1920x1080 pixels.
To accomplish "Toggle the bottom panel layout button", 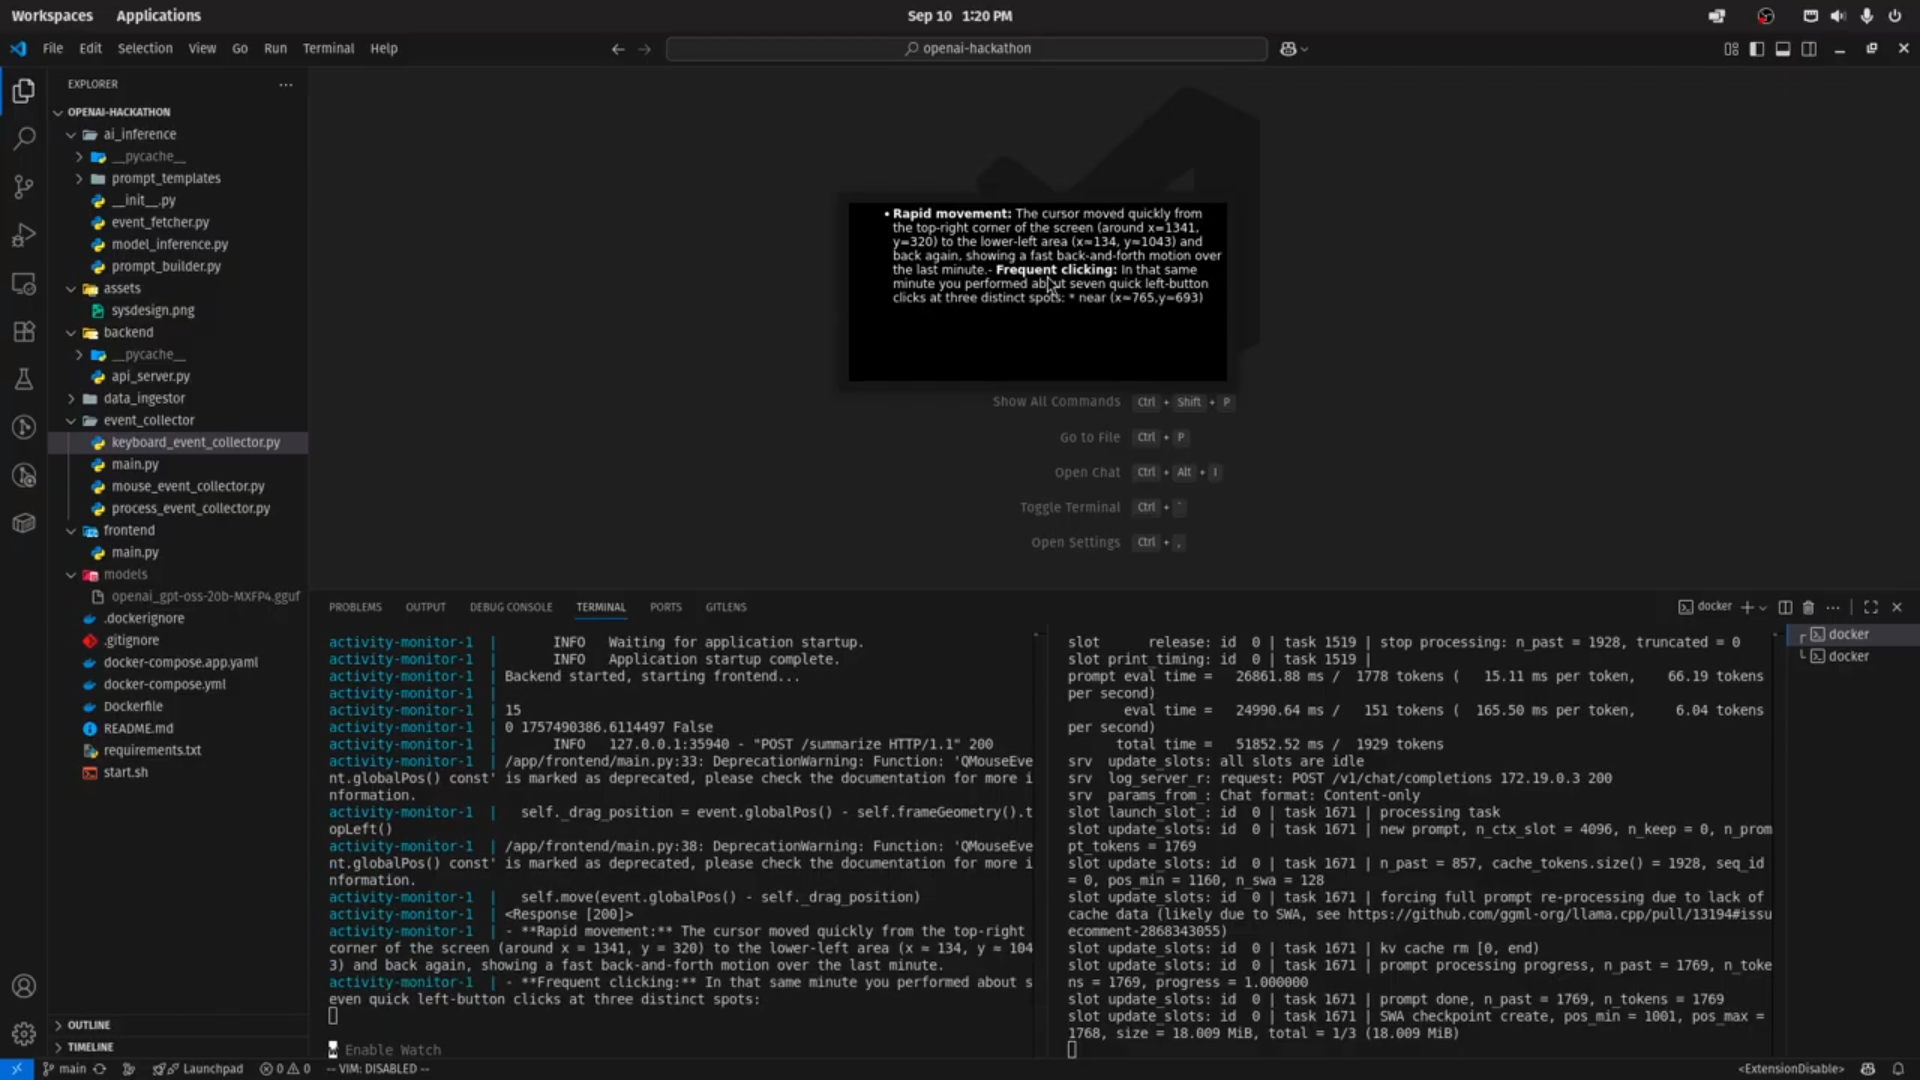I will tap(1783, 49).
